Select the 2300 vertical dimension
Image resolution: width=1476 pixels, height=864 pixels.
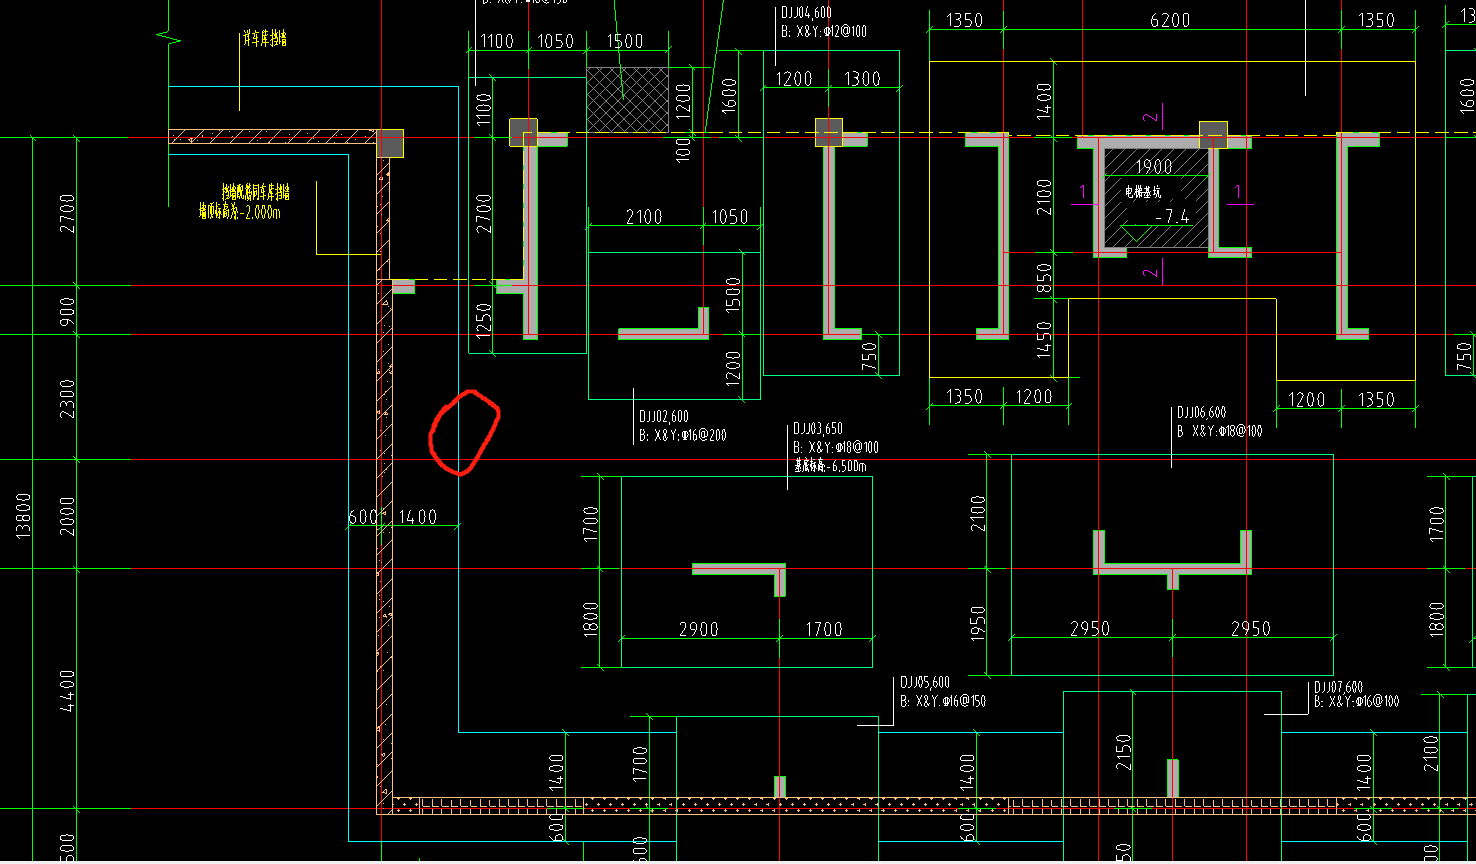(x=67, y=398)
